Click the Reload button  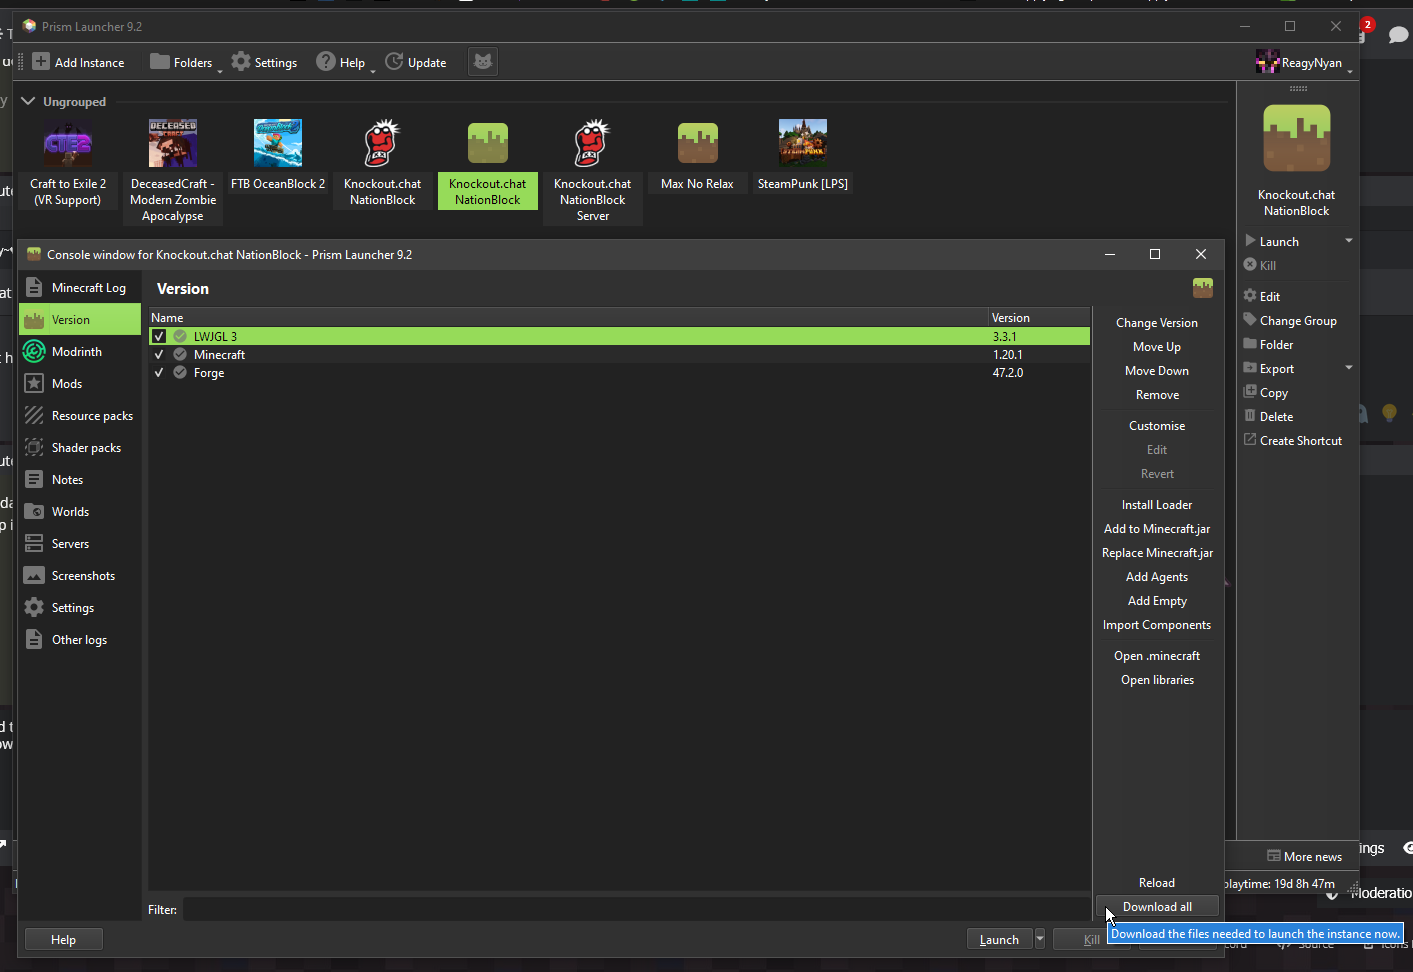pos(1157,883)
